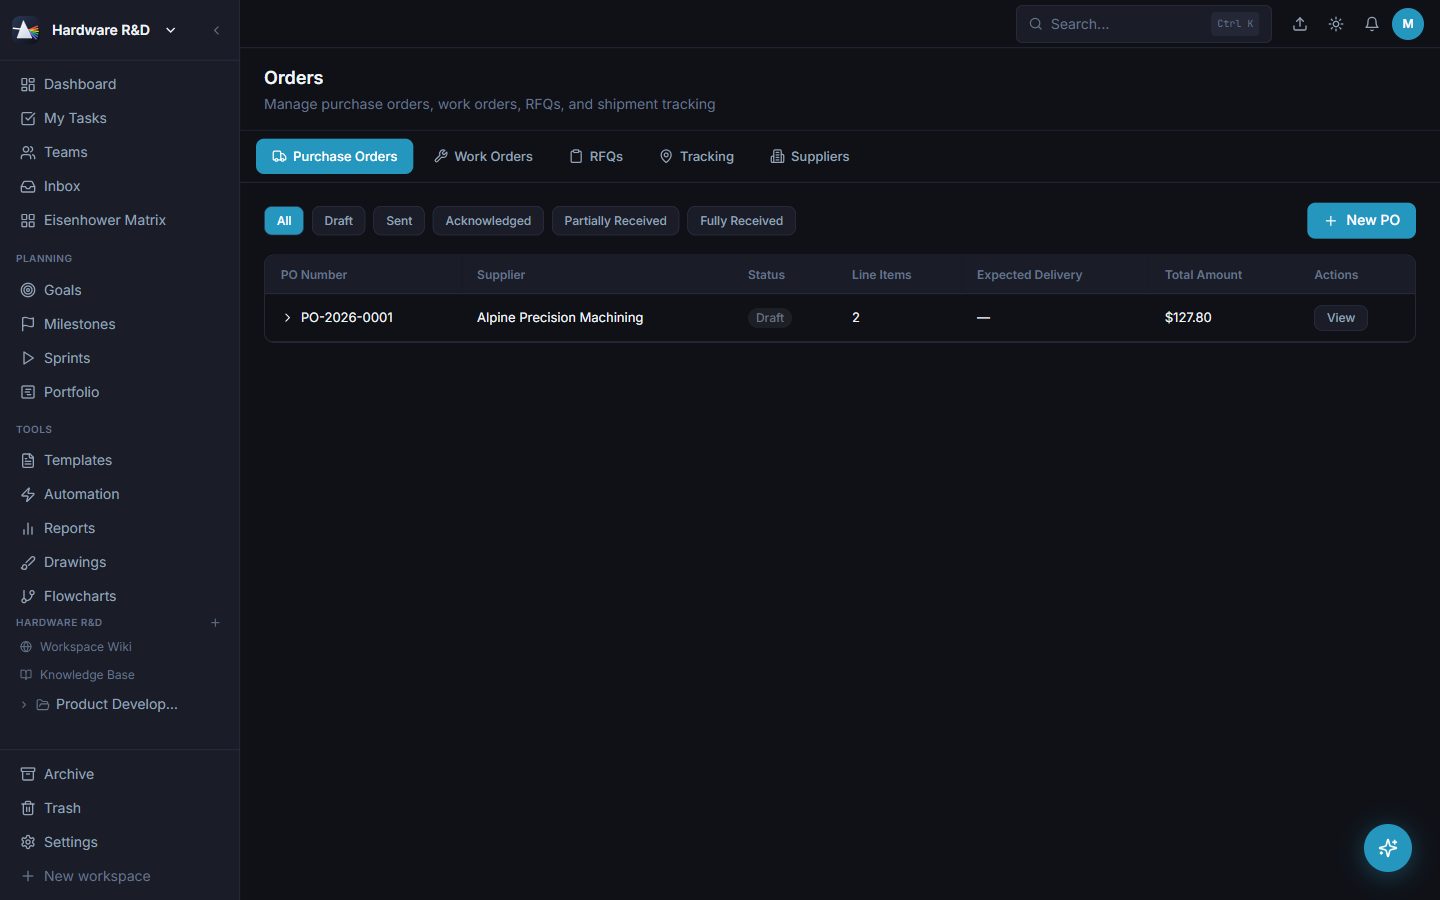The width and height of the screenshot is (1440, 900).
Task: Expand the Product Develop... folder chevron
Action: pyautogui.click(x=24, y=704)
